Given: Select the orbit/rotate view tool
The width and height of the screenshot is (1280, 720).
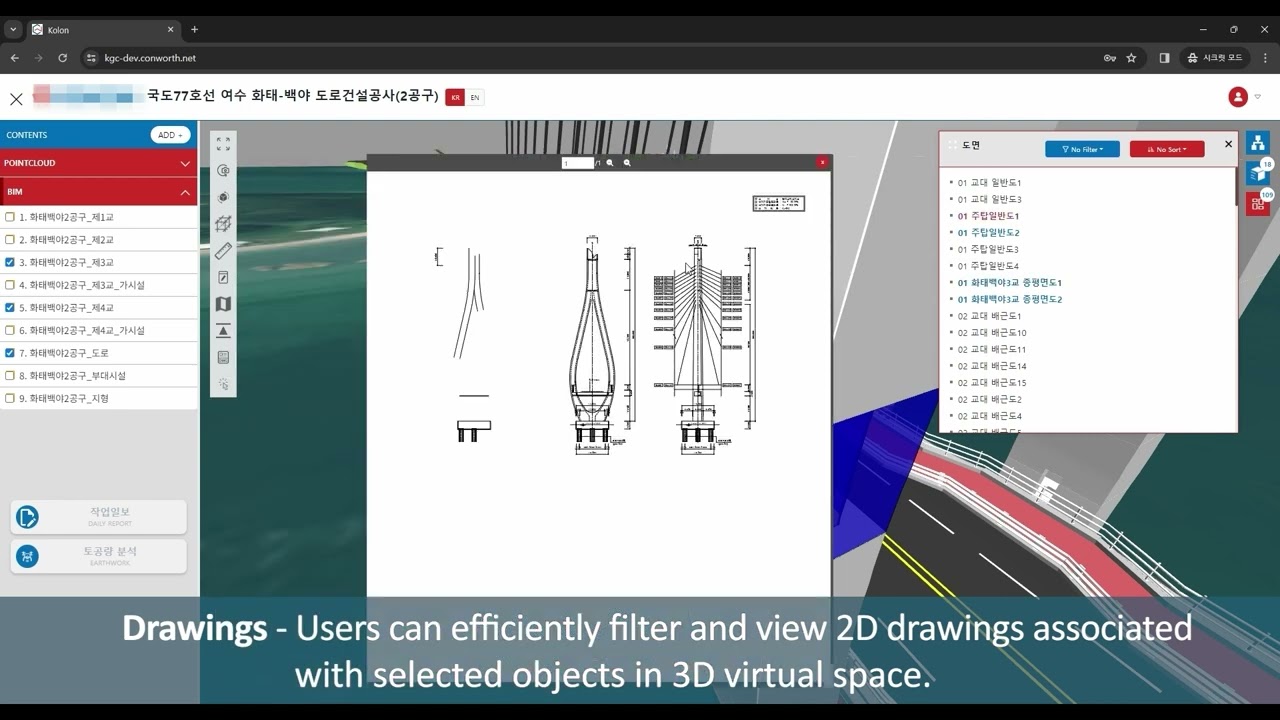Looking at the screenshot, I should [223, 171].
